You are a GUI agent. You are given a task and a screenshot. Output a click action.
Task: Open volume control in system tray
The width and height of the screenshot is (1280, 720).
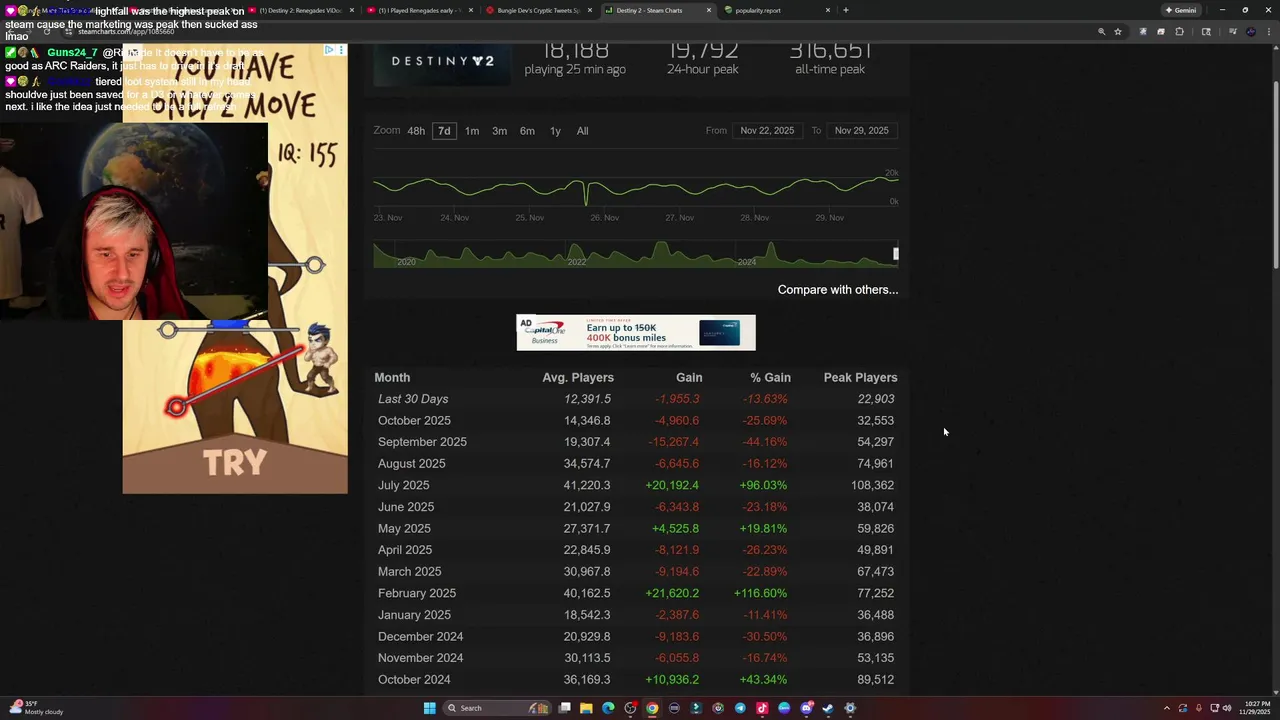[x=1227, y=708]
